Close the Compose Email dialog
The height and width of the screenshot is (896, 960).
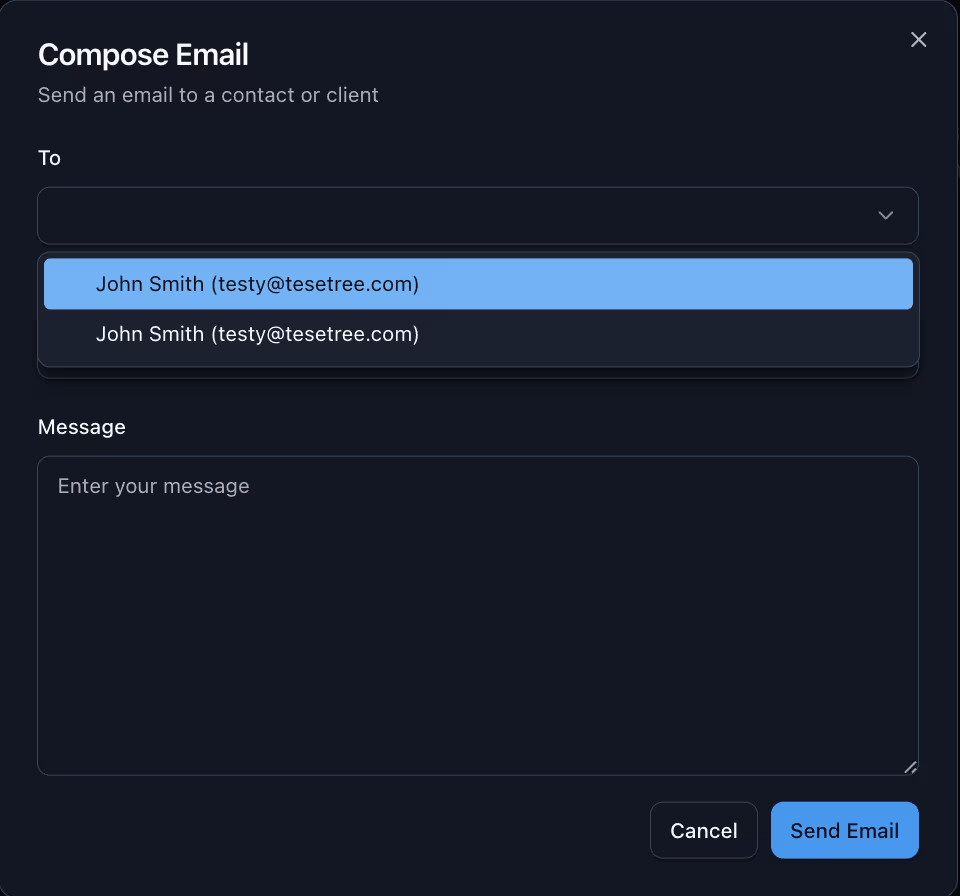918,40
